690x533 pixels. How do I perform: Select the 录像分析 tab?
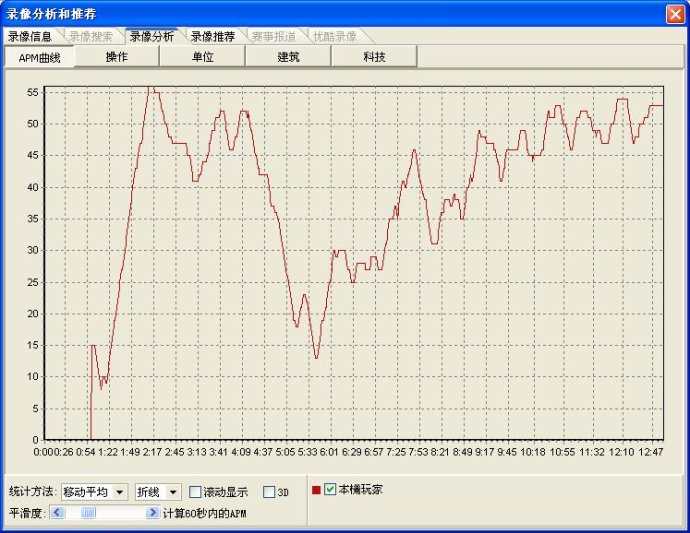click(x=152, y=36)
